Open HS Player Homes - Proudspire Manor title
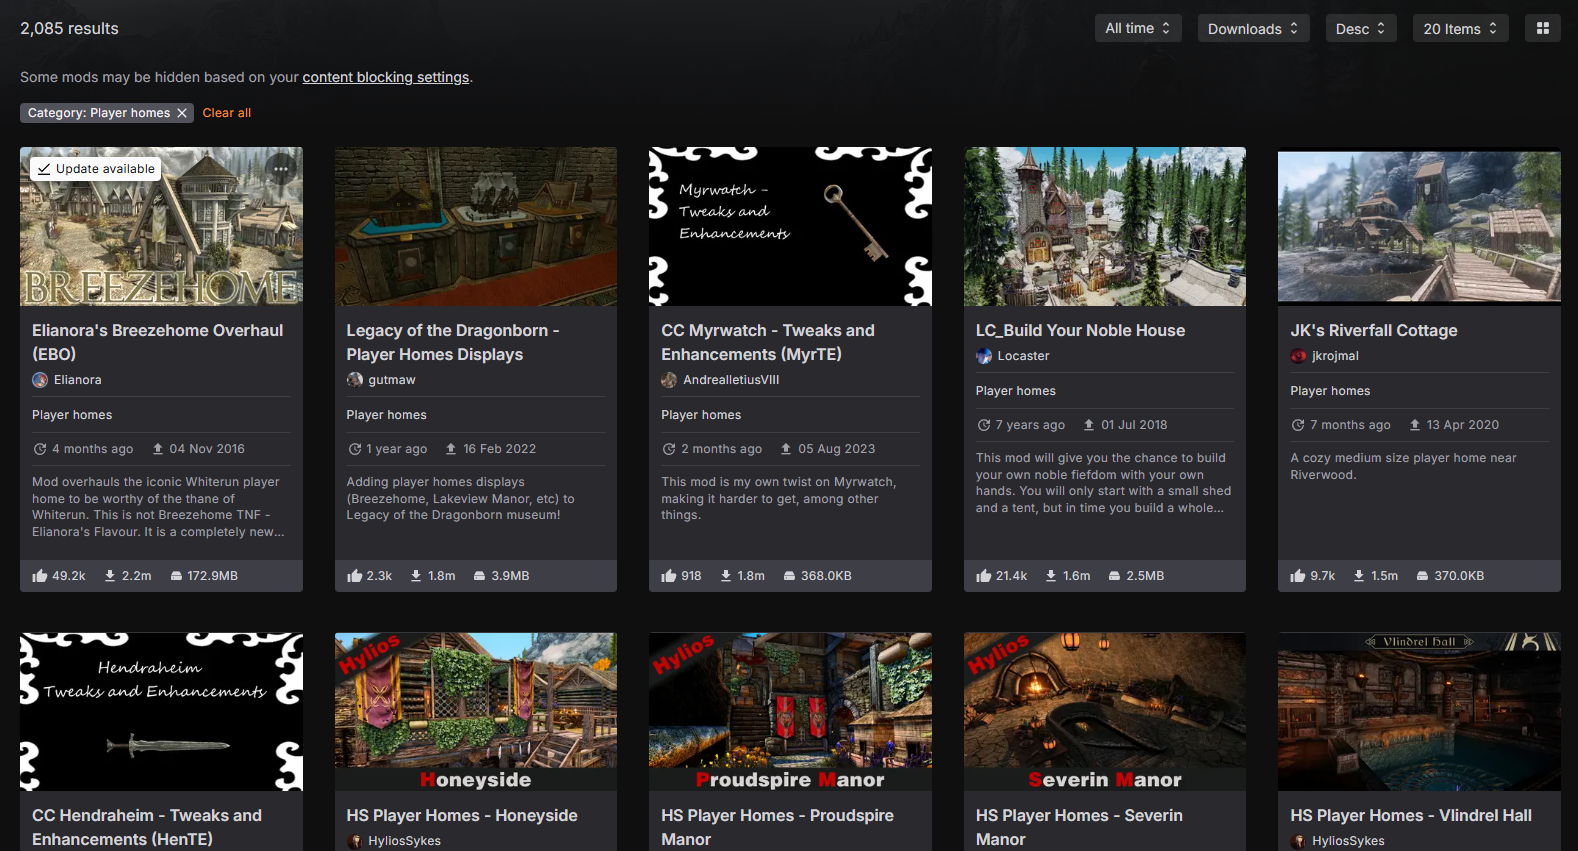This screenshot has height=851, width=1578. tap(778, 827)
